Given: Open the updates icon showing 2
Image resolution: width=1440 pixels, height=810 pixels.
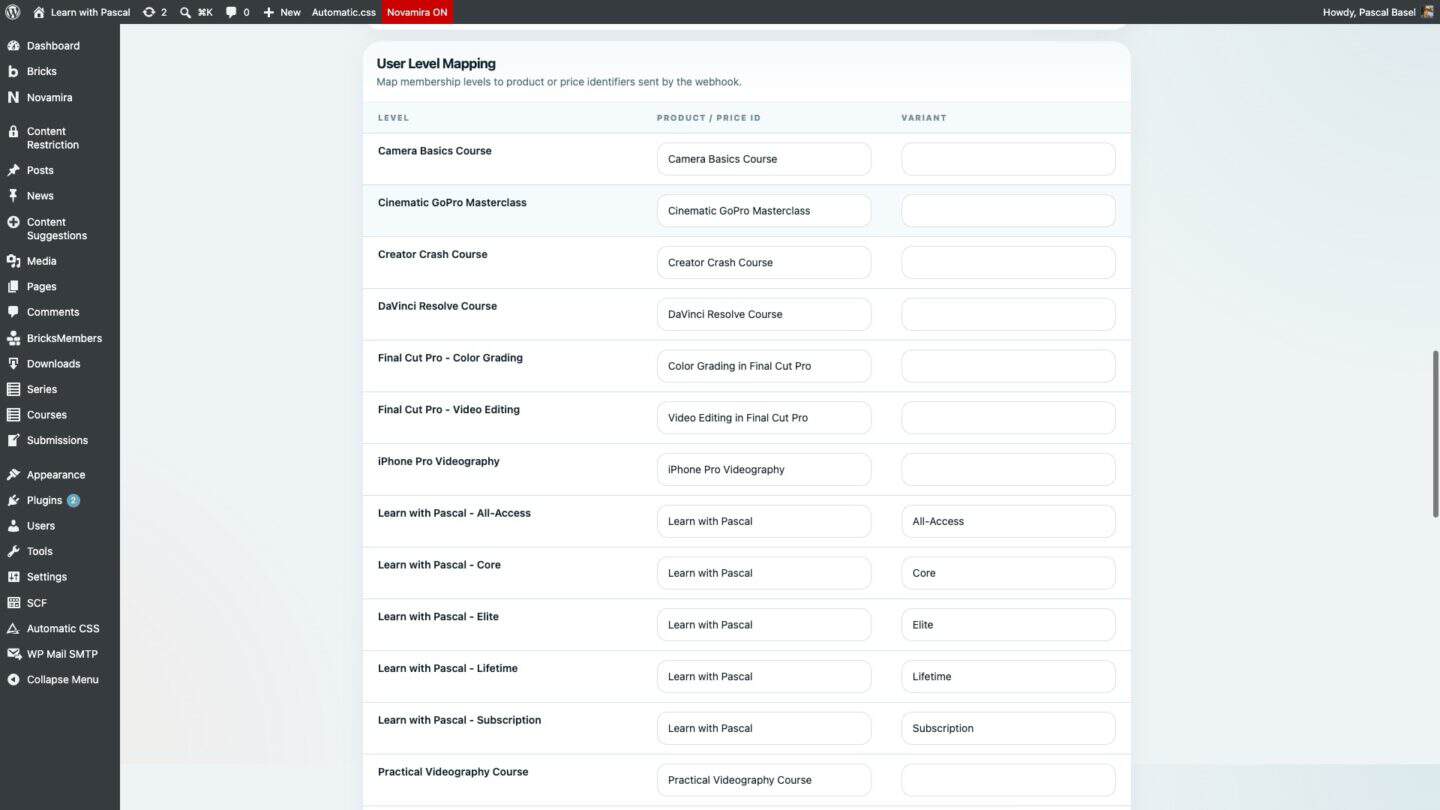Looking at the screenshot, I should coord(149,12).
